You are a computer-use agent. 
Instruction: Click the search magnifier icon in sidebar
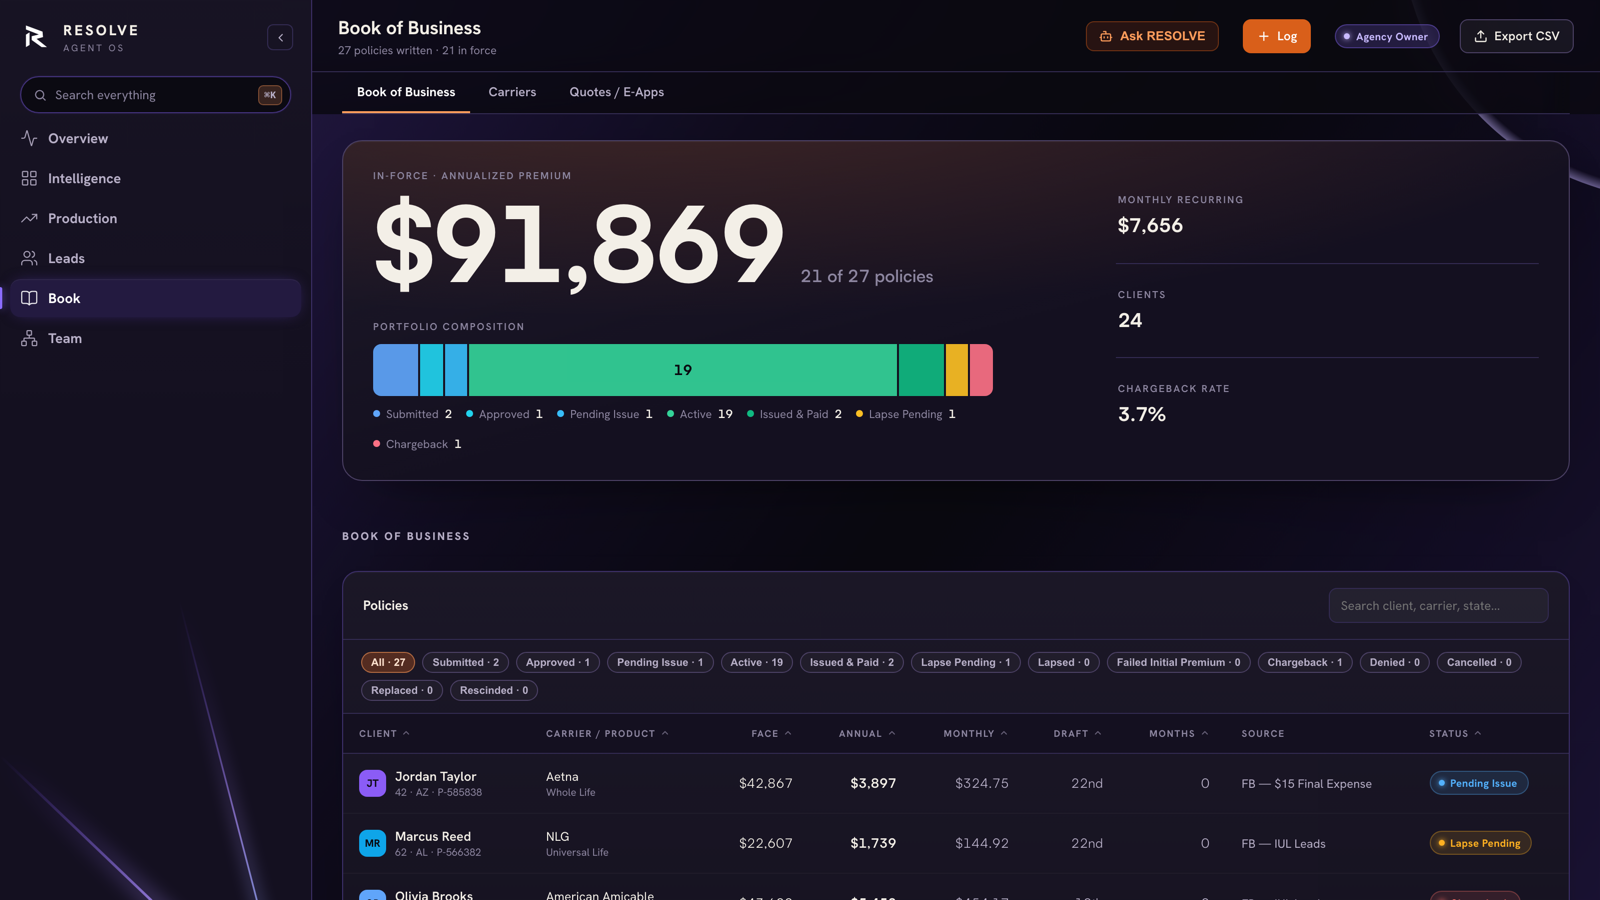[x=40, y=95]
